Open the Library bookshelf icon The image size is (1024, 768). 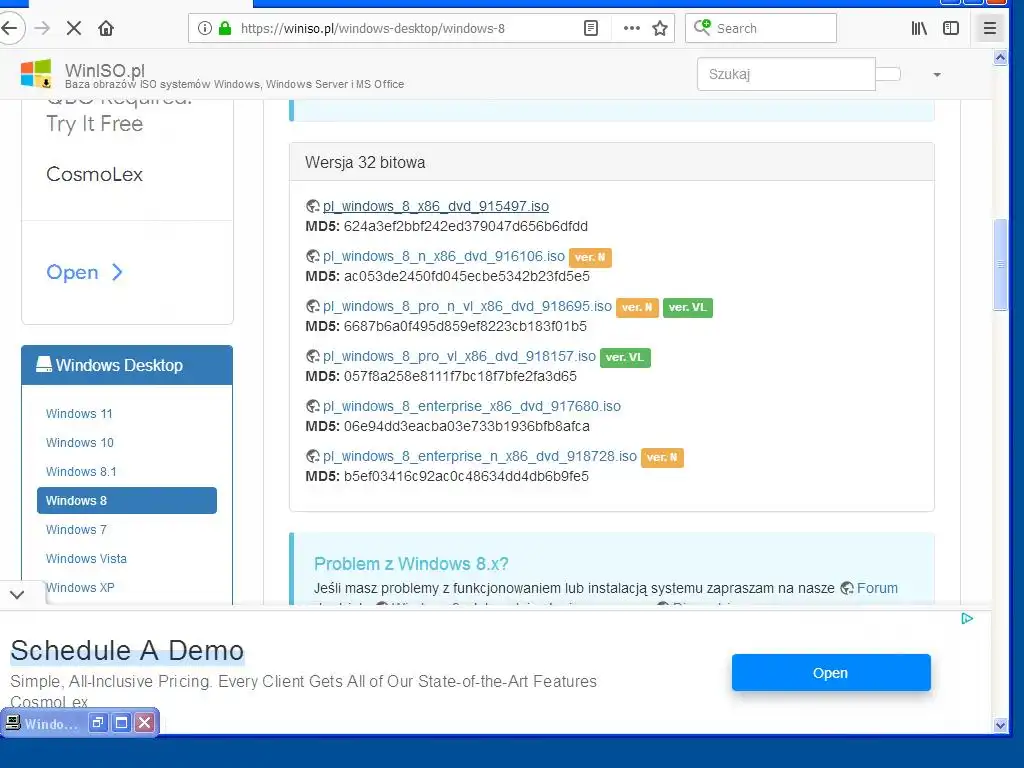click(919, 28)
